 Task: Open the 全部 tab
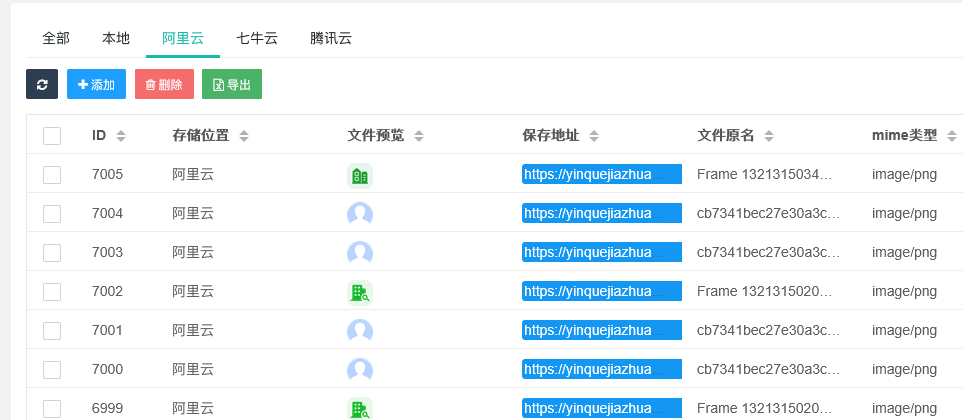pos(56,39)
